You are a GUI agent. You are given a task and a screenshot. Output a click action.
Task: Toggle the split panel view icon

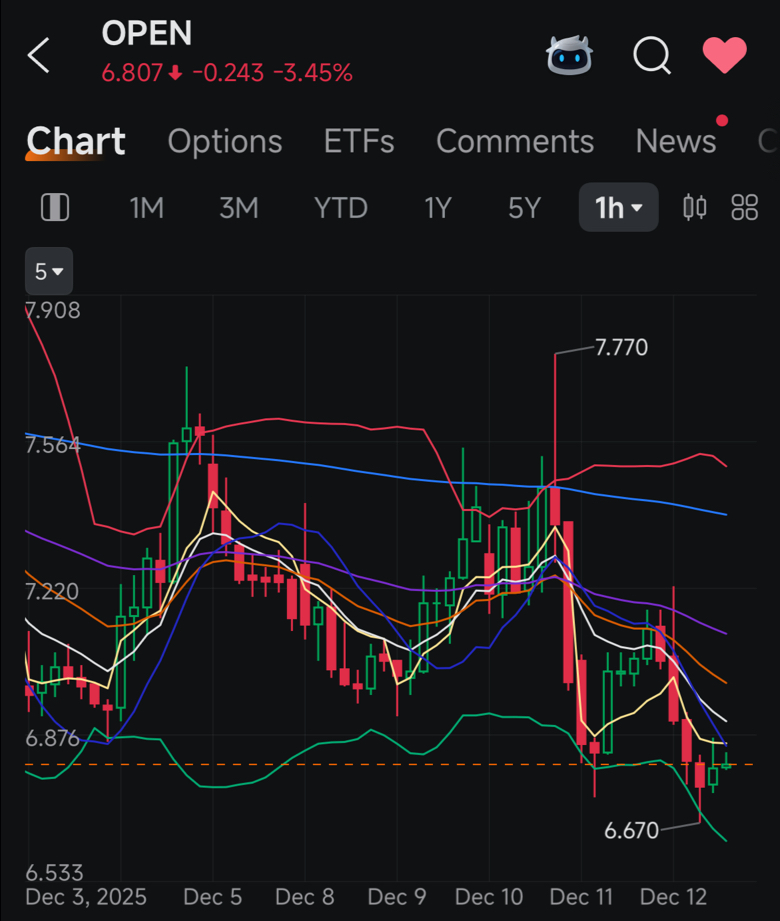click(55, 207)
